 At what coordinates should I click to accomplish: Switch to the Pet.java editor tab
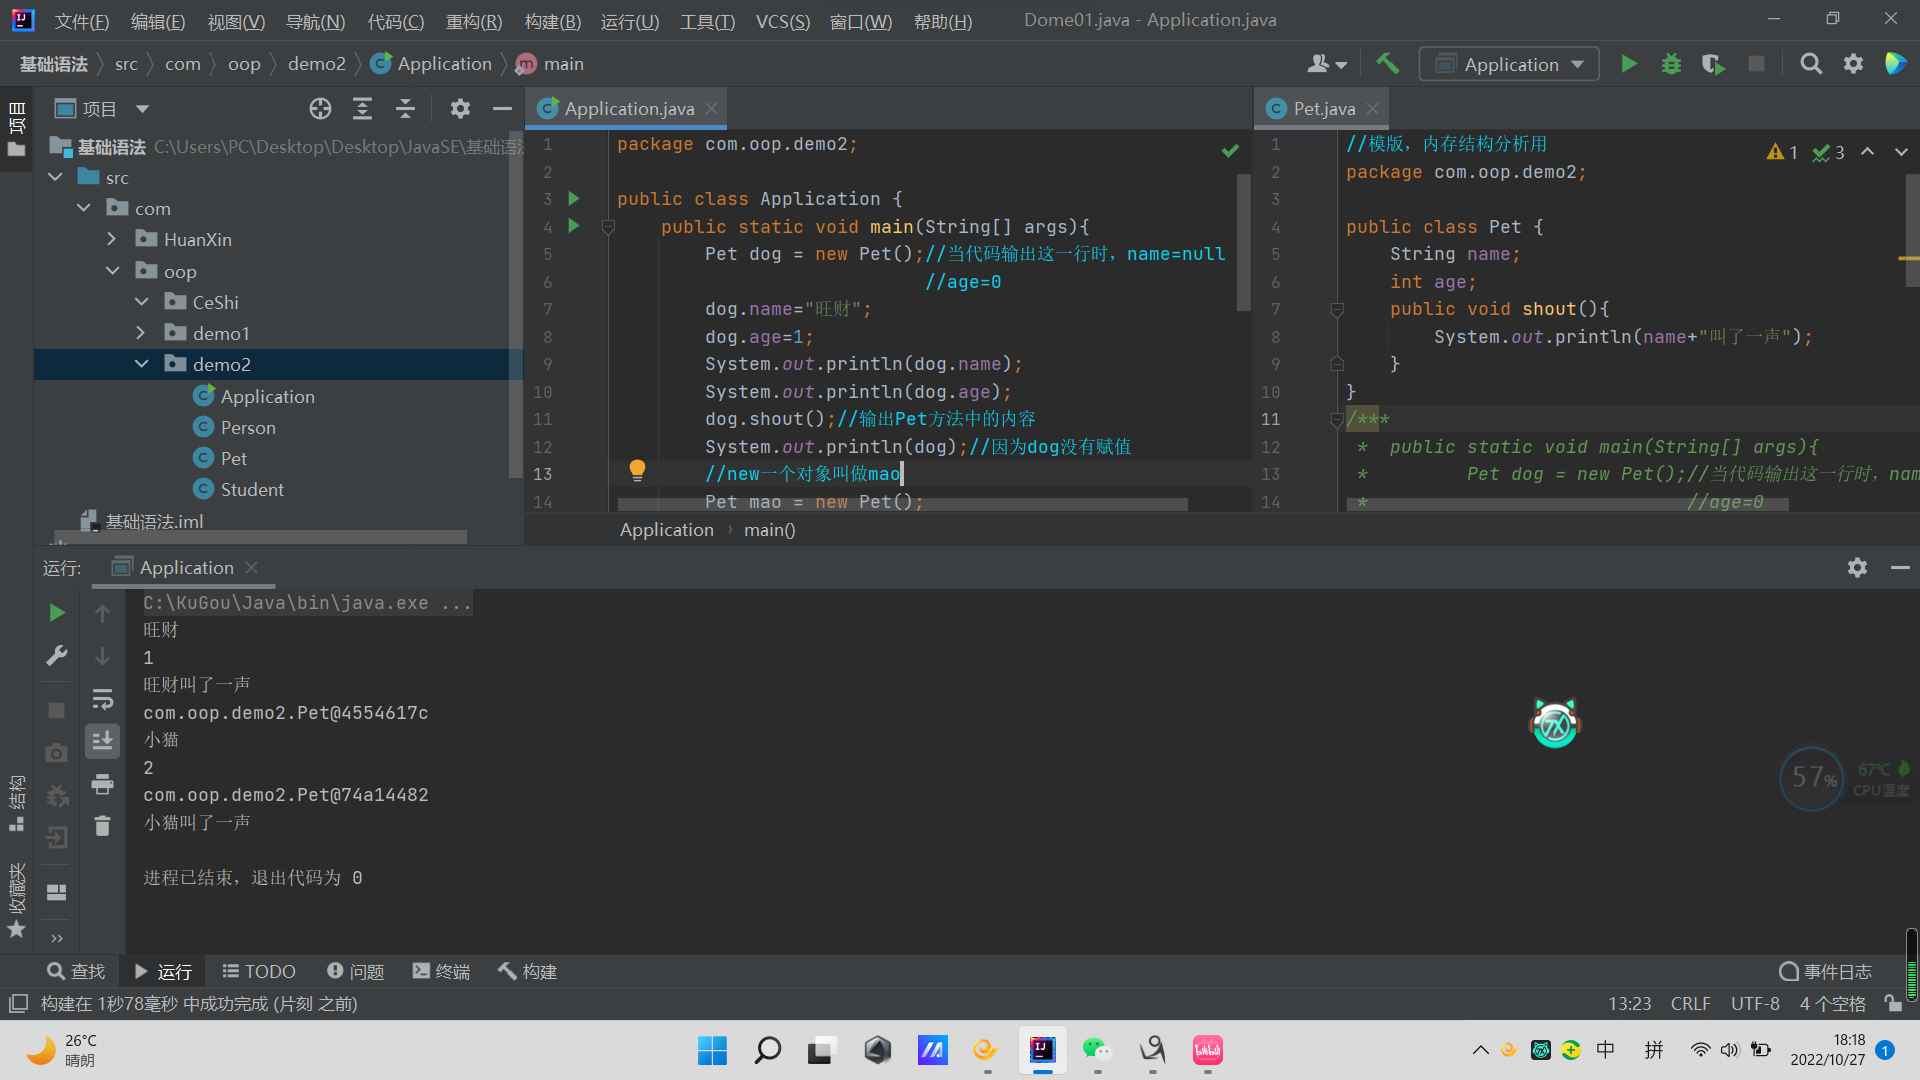pos(1323,109)
